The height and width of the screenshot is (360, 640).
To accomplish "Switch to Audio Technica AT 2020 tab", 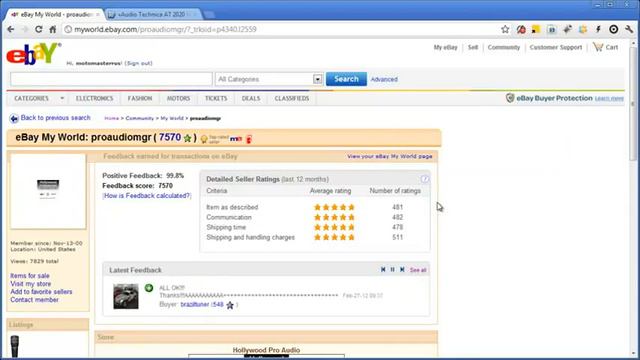I will (x=152, y=14).
